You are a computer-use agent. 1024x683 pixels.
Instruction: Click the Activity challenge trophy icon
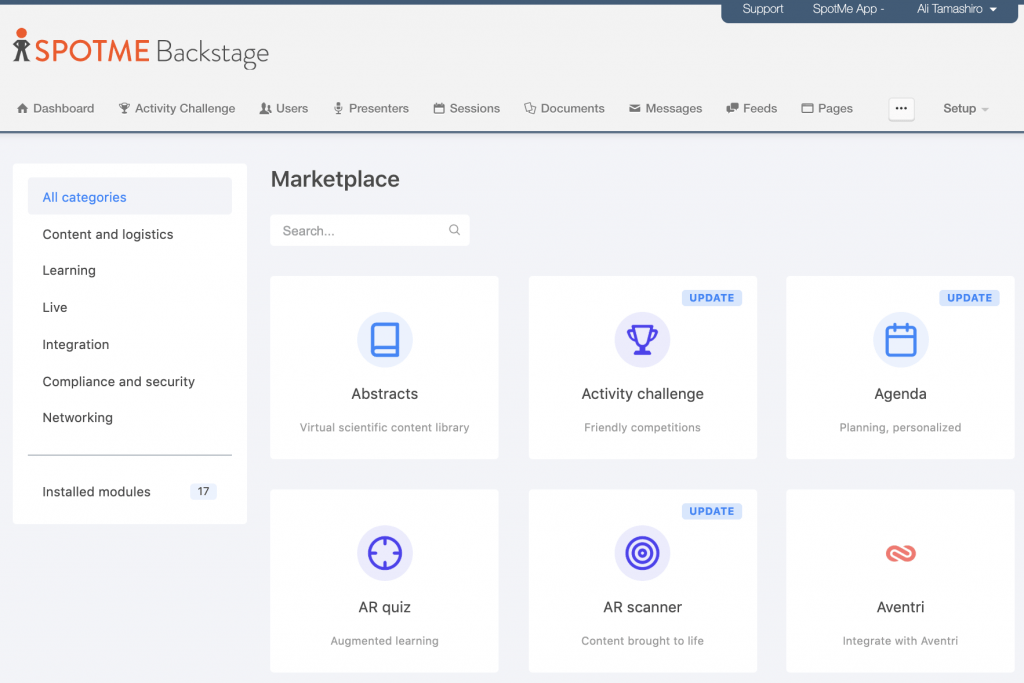pos(642,340)
